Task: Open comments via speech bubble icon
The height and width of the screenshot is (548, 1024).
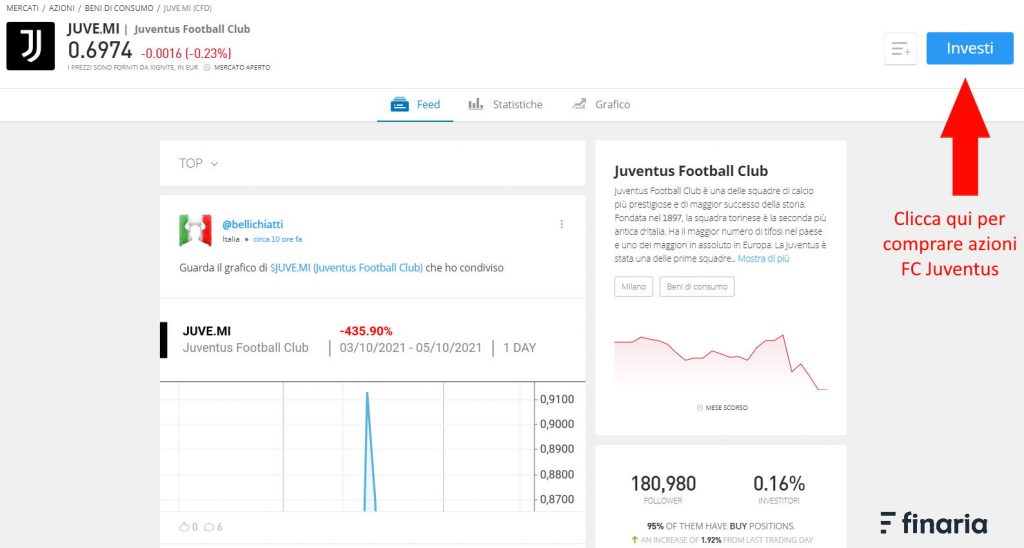Action: click(209, 527)
